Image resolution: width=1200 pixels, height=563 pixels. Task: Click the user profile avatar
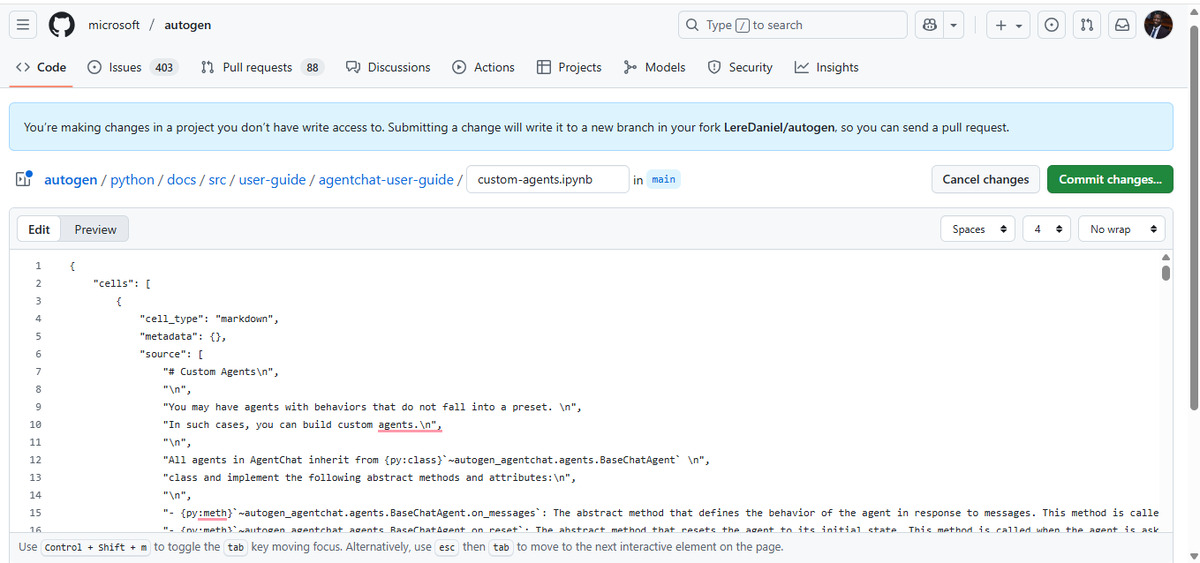pos(1157,25)
